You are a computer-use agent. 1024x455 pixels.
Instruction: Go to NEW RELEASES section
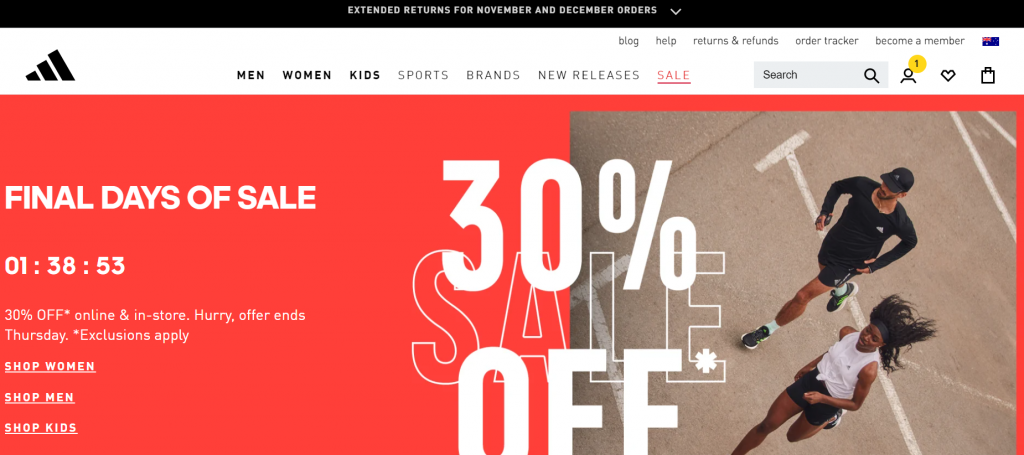coord(588,75)
